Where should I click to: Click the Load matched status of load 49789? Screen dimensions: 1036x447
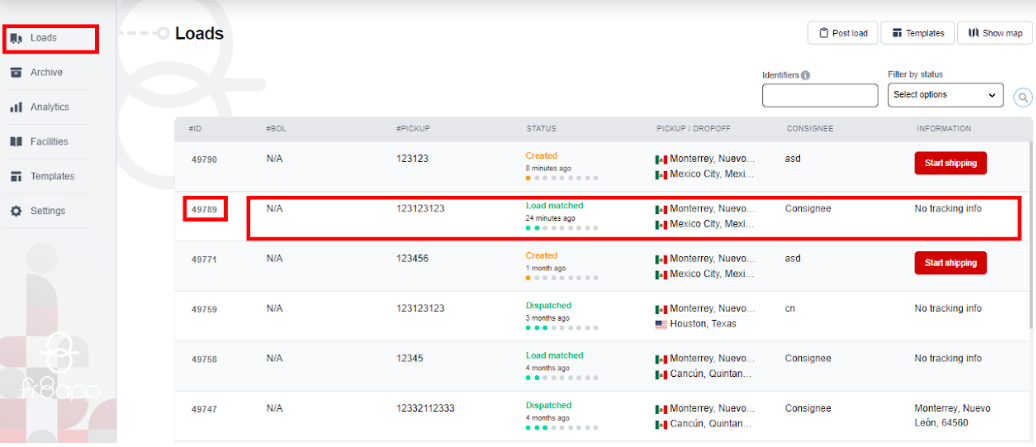(x=554, y=205)
